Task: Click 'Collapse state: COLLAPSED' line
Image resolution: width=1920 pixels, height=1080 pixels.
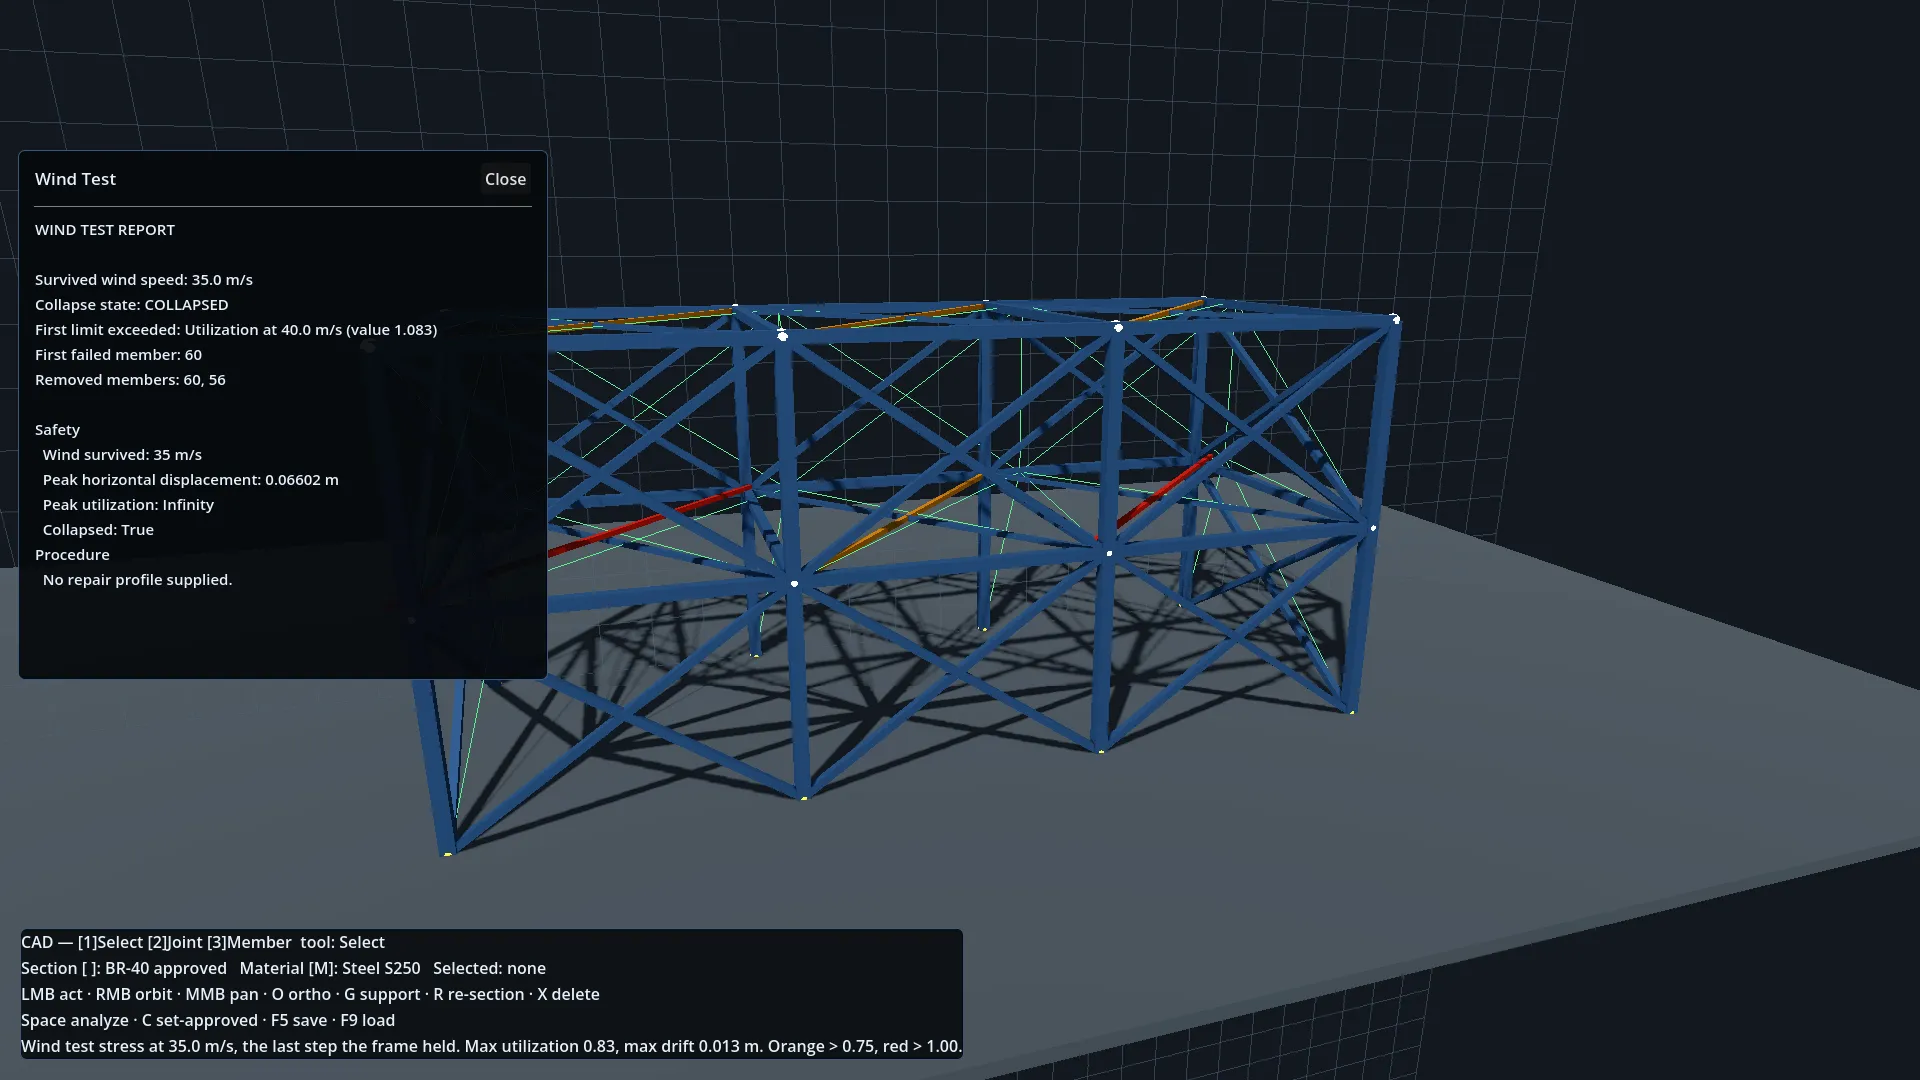Action: pos(132,305)
